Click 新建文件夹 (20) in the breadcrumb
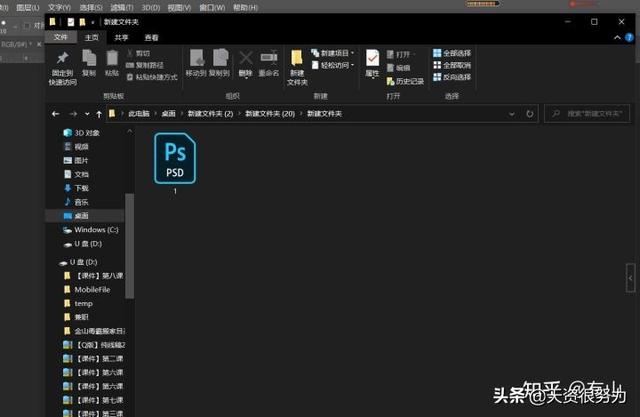This screenshot has height=417, width=640. click(270, 113)
